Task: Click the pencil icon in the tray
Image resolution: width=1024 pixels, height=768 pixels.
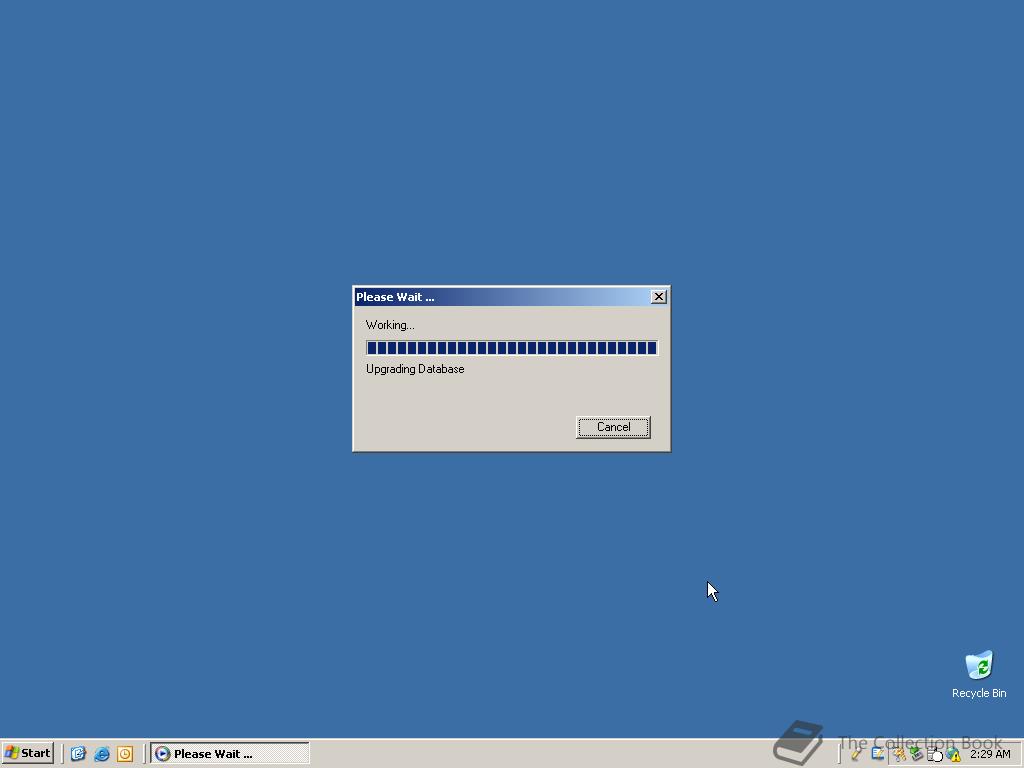Action: tap(856, 754)
